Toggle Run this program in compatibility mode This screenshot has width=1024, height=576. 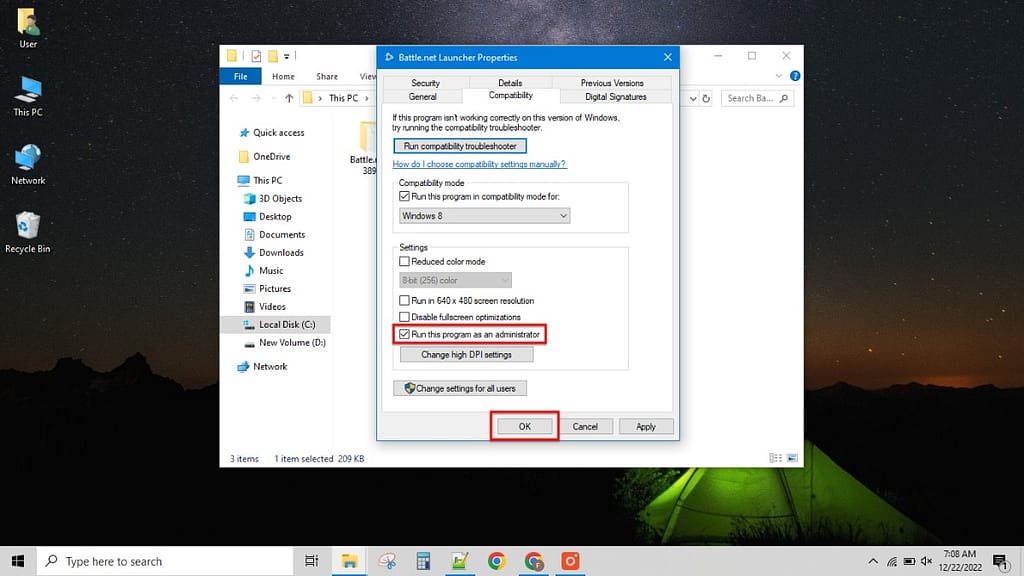coord(404,197)
